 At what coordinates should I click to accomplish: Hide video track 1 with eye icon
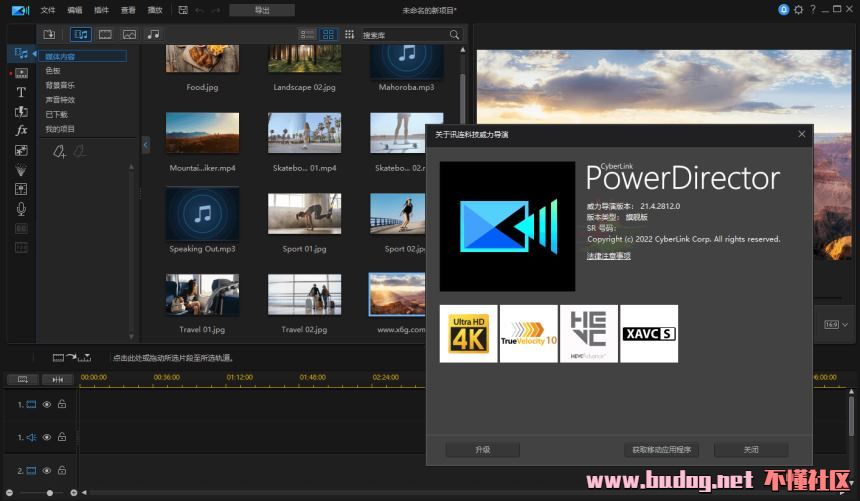[x=47, y=404]
